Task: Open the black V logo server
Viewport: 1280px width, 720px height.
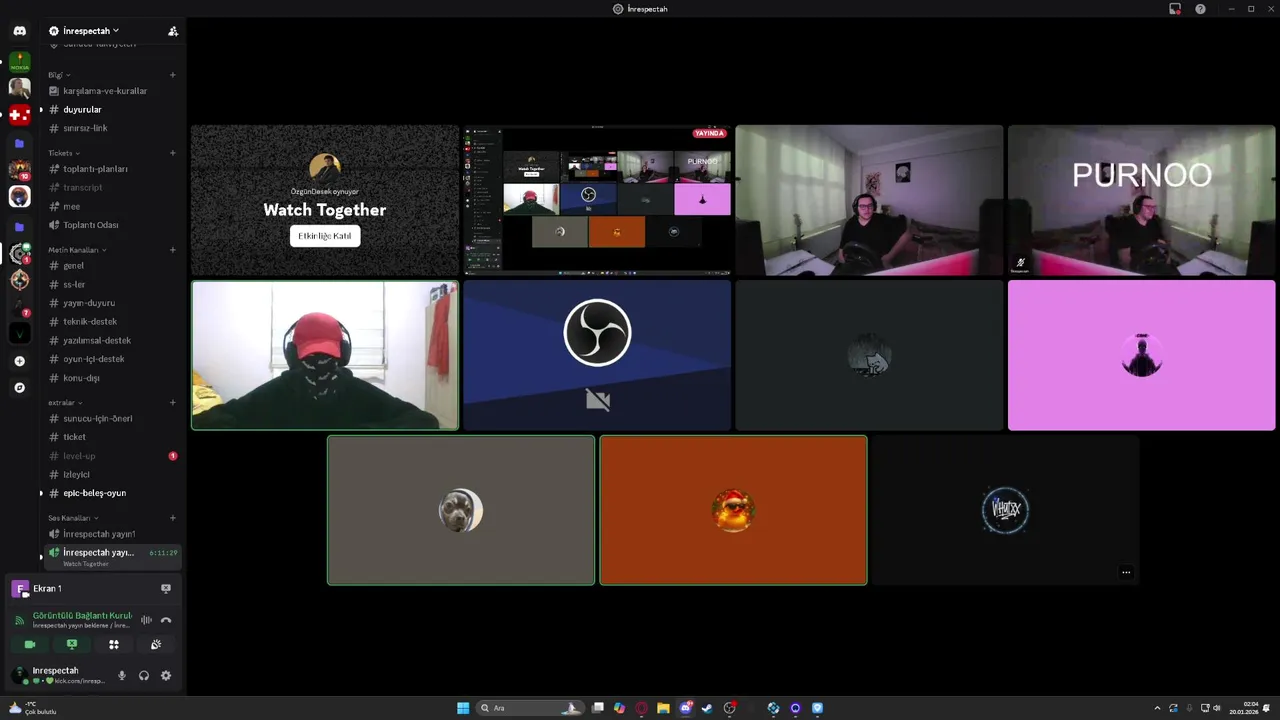Action: click(x=19, y=333)
